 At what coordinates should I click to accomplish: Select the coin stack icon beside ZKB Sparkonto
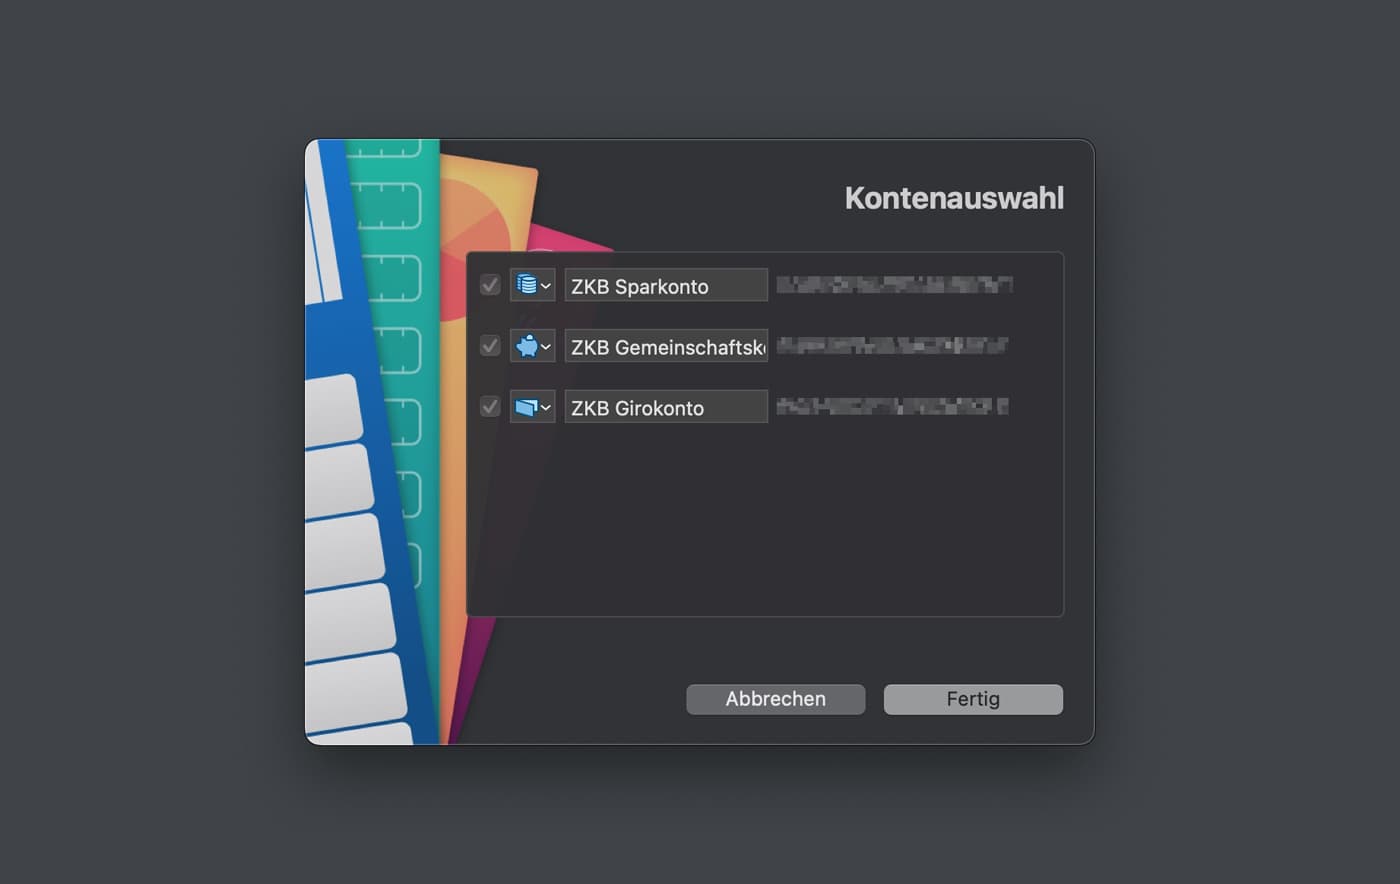click(526, 284)
